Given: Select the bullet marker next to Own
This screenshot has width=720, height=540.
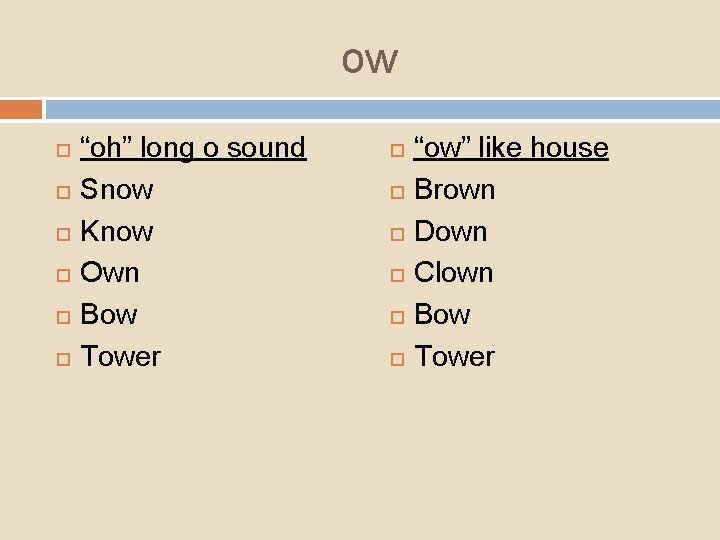Looking at the screenshot, I should click(x=63, y=275).
